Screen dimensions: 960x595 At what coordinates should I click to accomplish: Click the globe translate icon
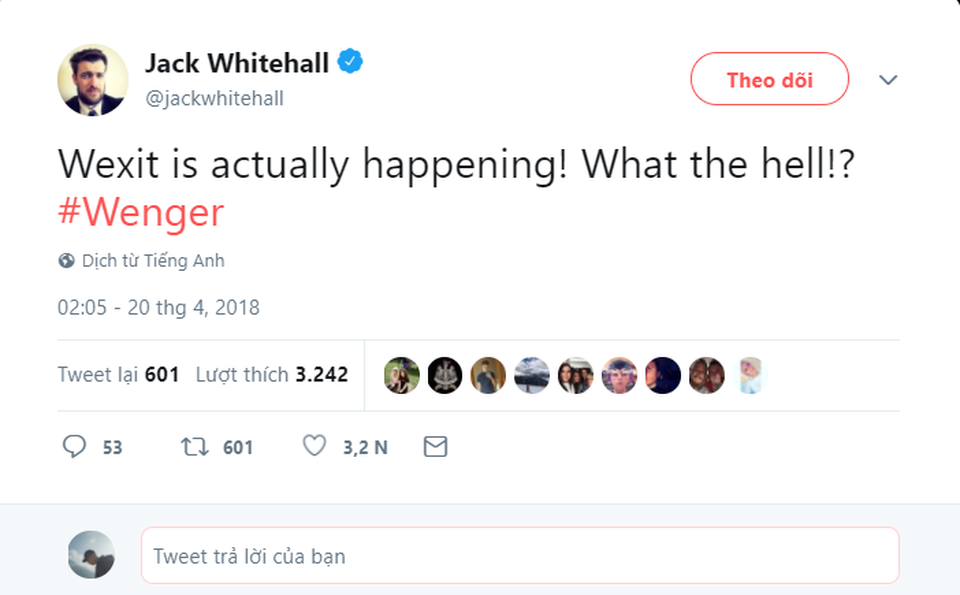(66, 261)
